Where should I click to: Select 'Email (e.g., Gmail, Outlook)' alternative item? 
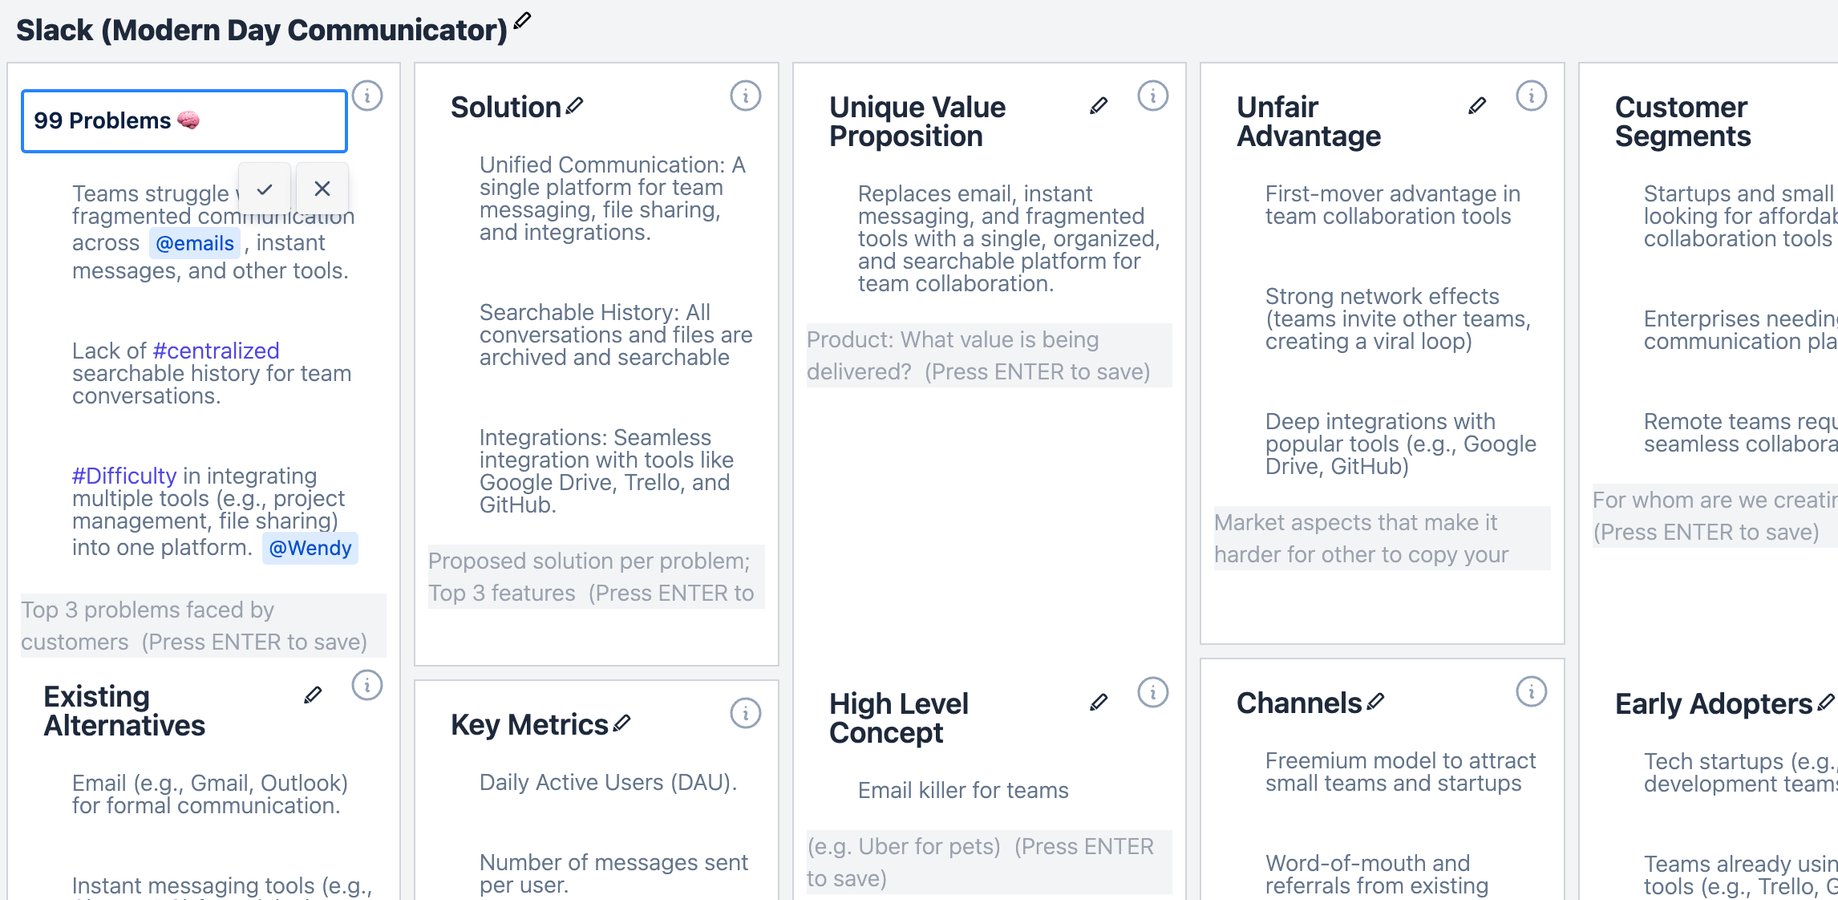tap(210, 794)
